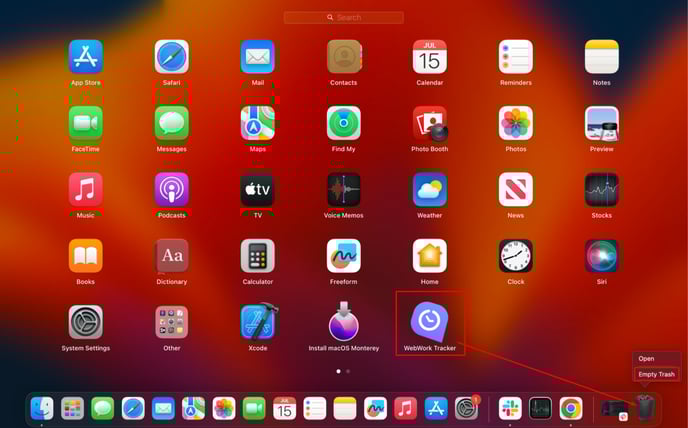This screenshot has height=428, width=688.
Task: Open Google Chrome from the Dock
Action: (570, 408)
